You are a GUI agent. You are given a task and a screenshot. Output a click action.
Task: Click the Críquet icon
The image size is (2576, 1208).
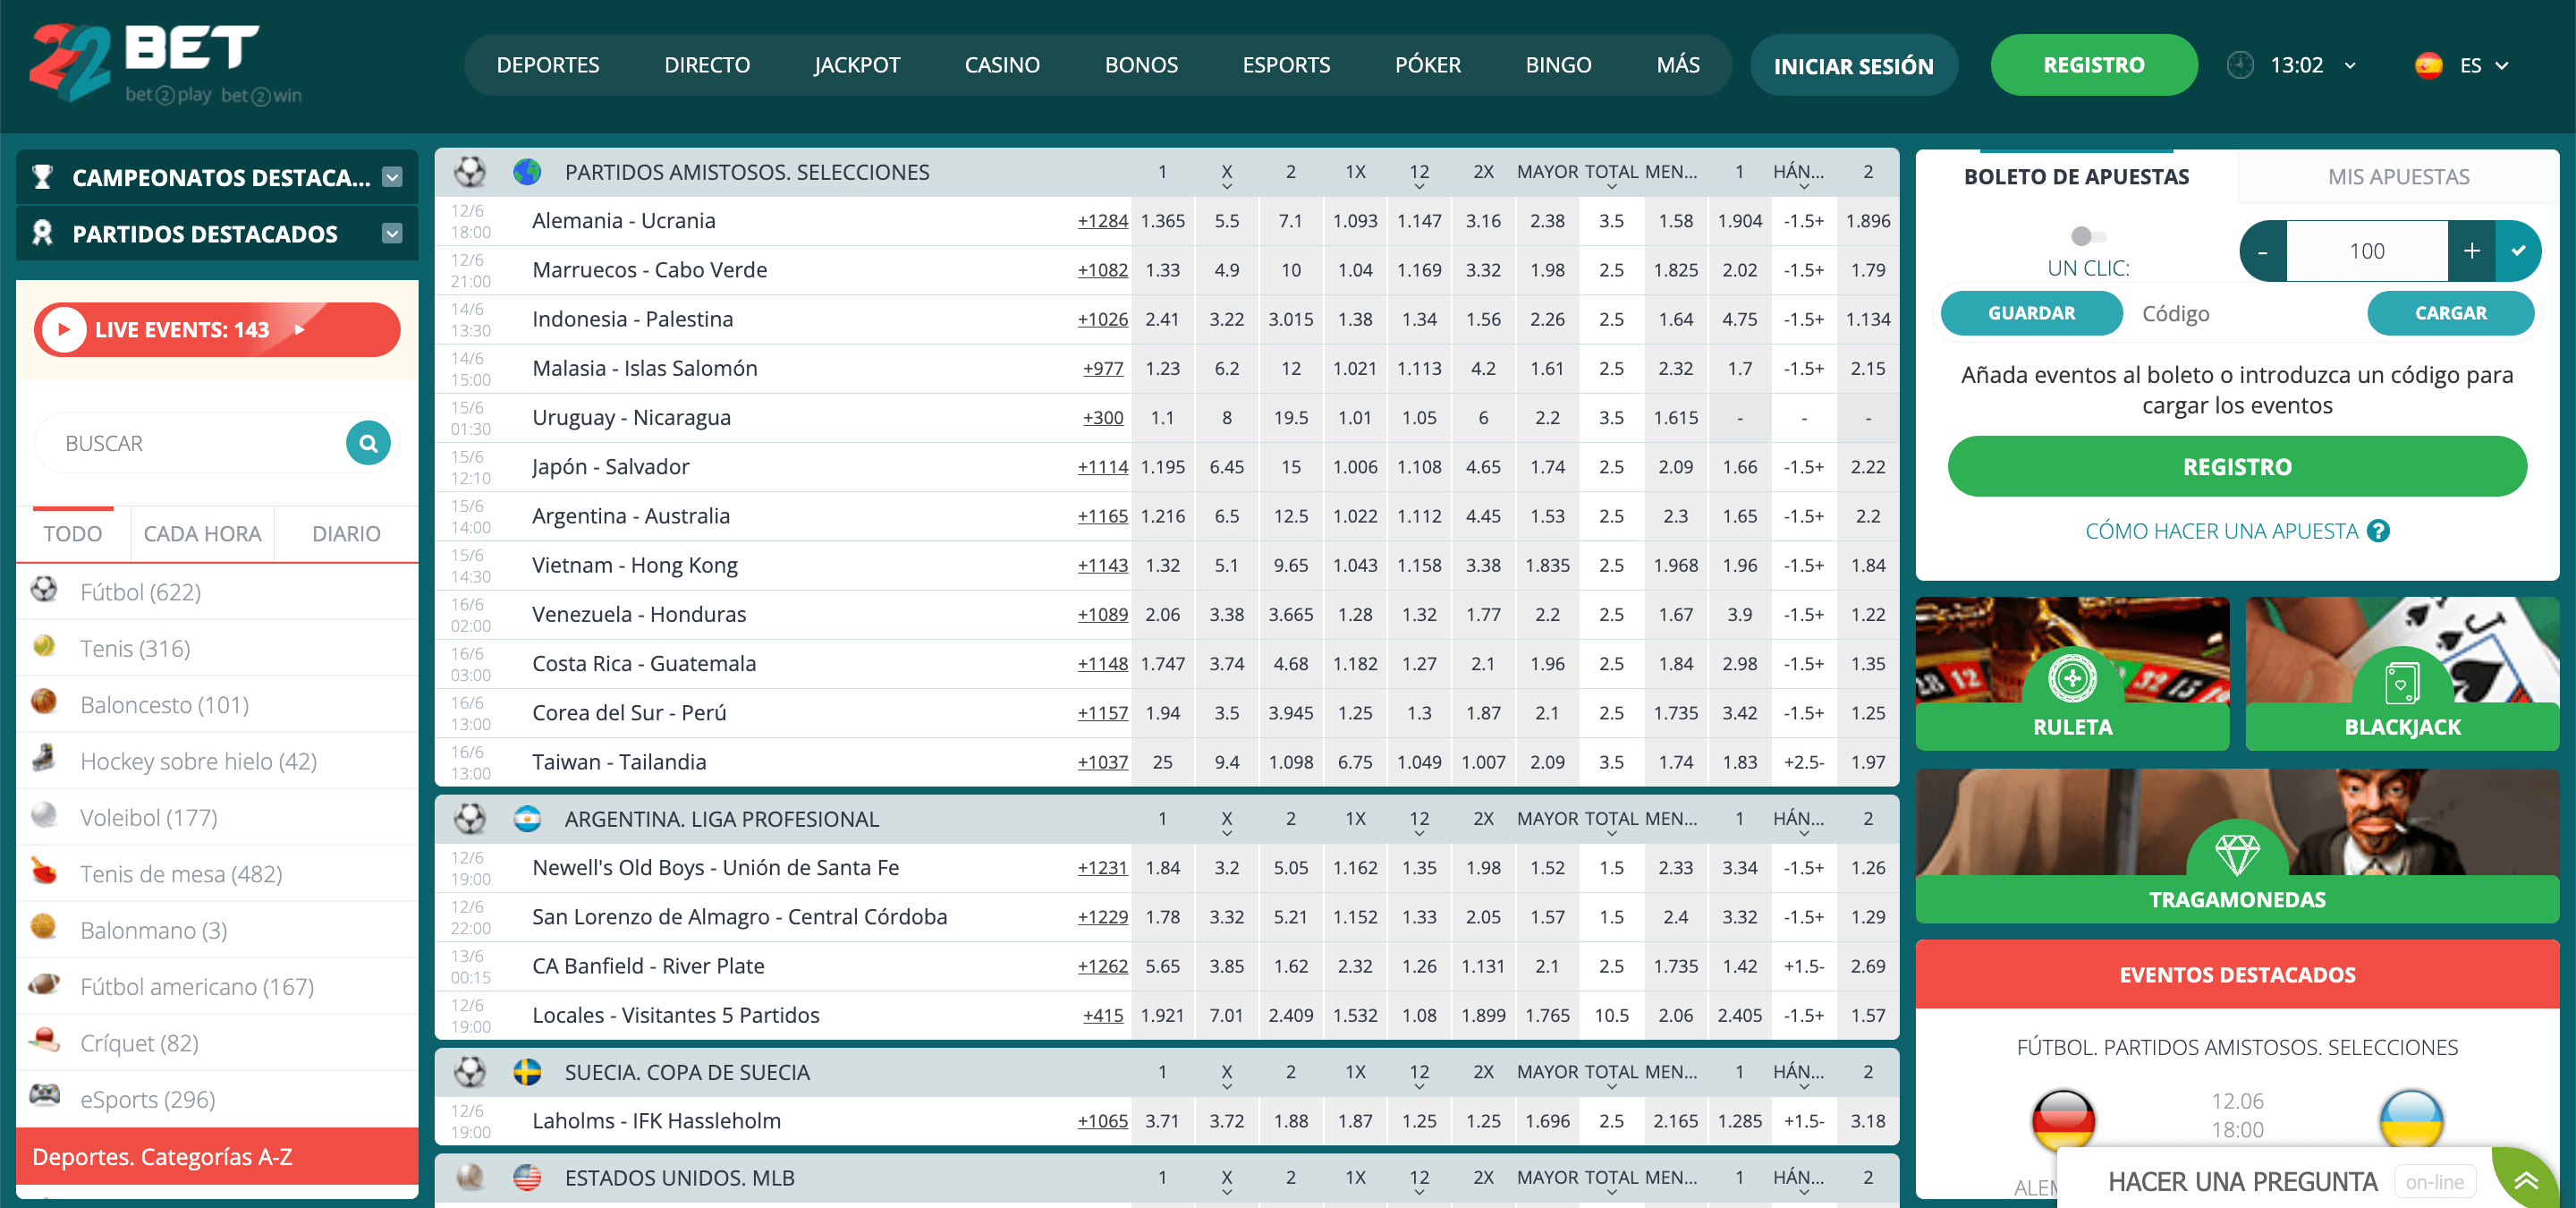coord(44,1040)
